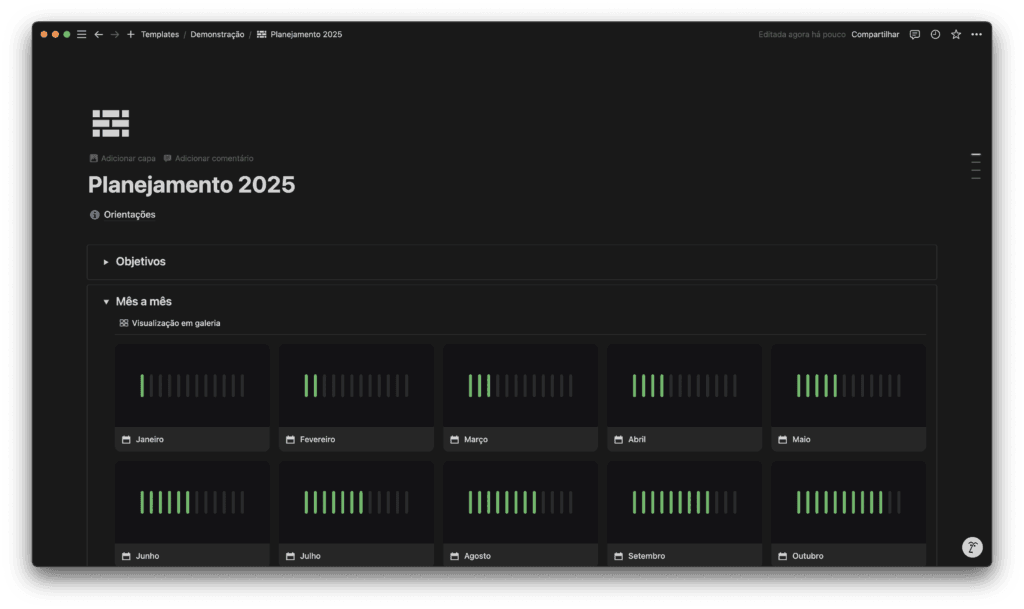Open the Orientações linked page
Viewport: 1024px width, 609px height.
point(129,214)
